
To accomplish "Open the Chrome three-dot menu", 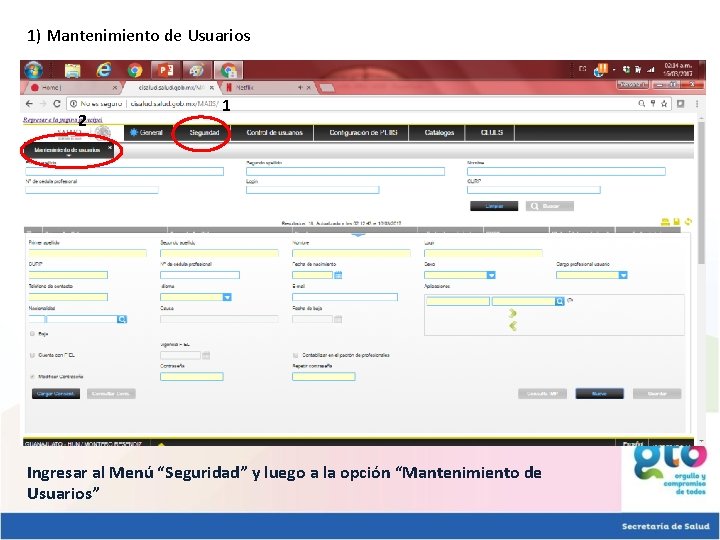I will [697, 104].
